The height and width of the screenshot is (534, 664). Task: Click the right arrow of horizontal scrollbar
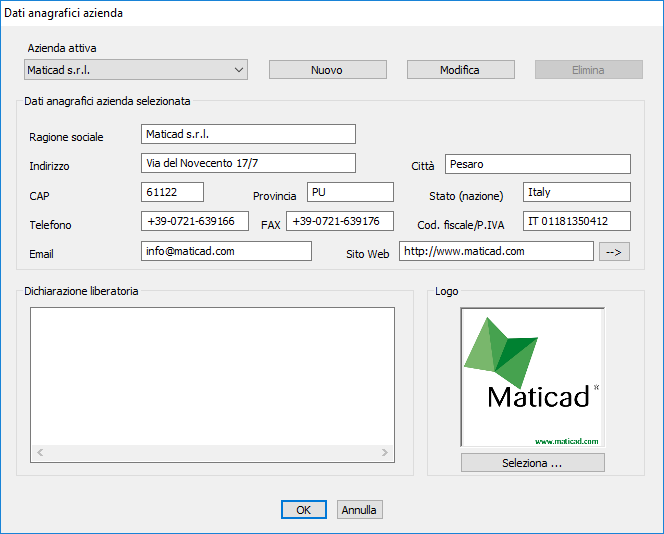point(385,453)
